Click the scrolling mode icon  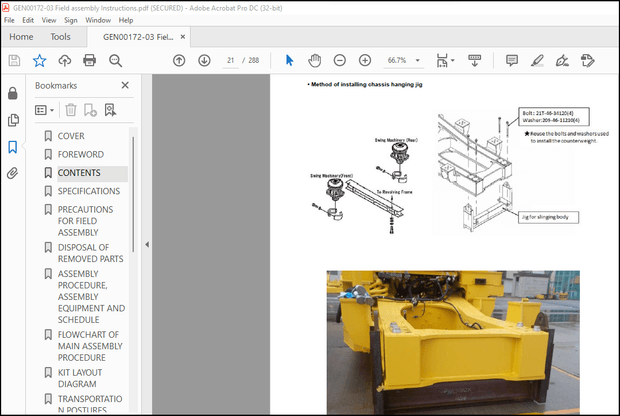[x=474, y=61]
